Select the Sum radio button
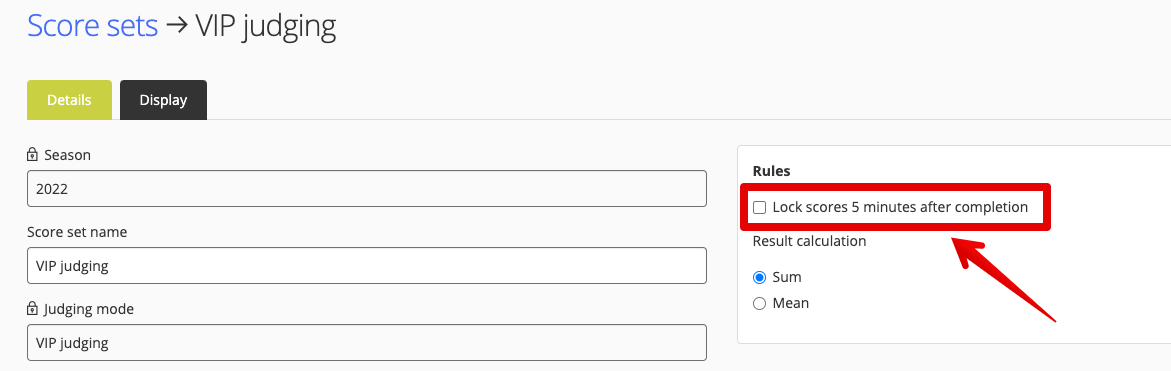1171x371 pixels. click(760, 278)
